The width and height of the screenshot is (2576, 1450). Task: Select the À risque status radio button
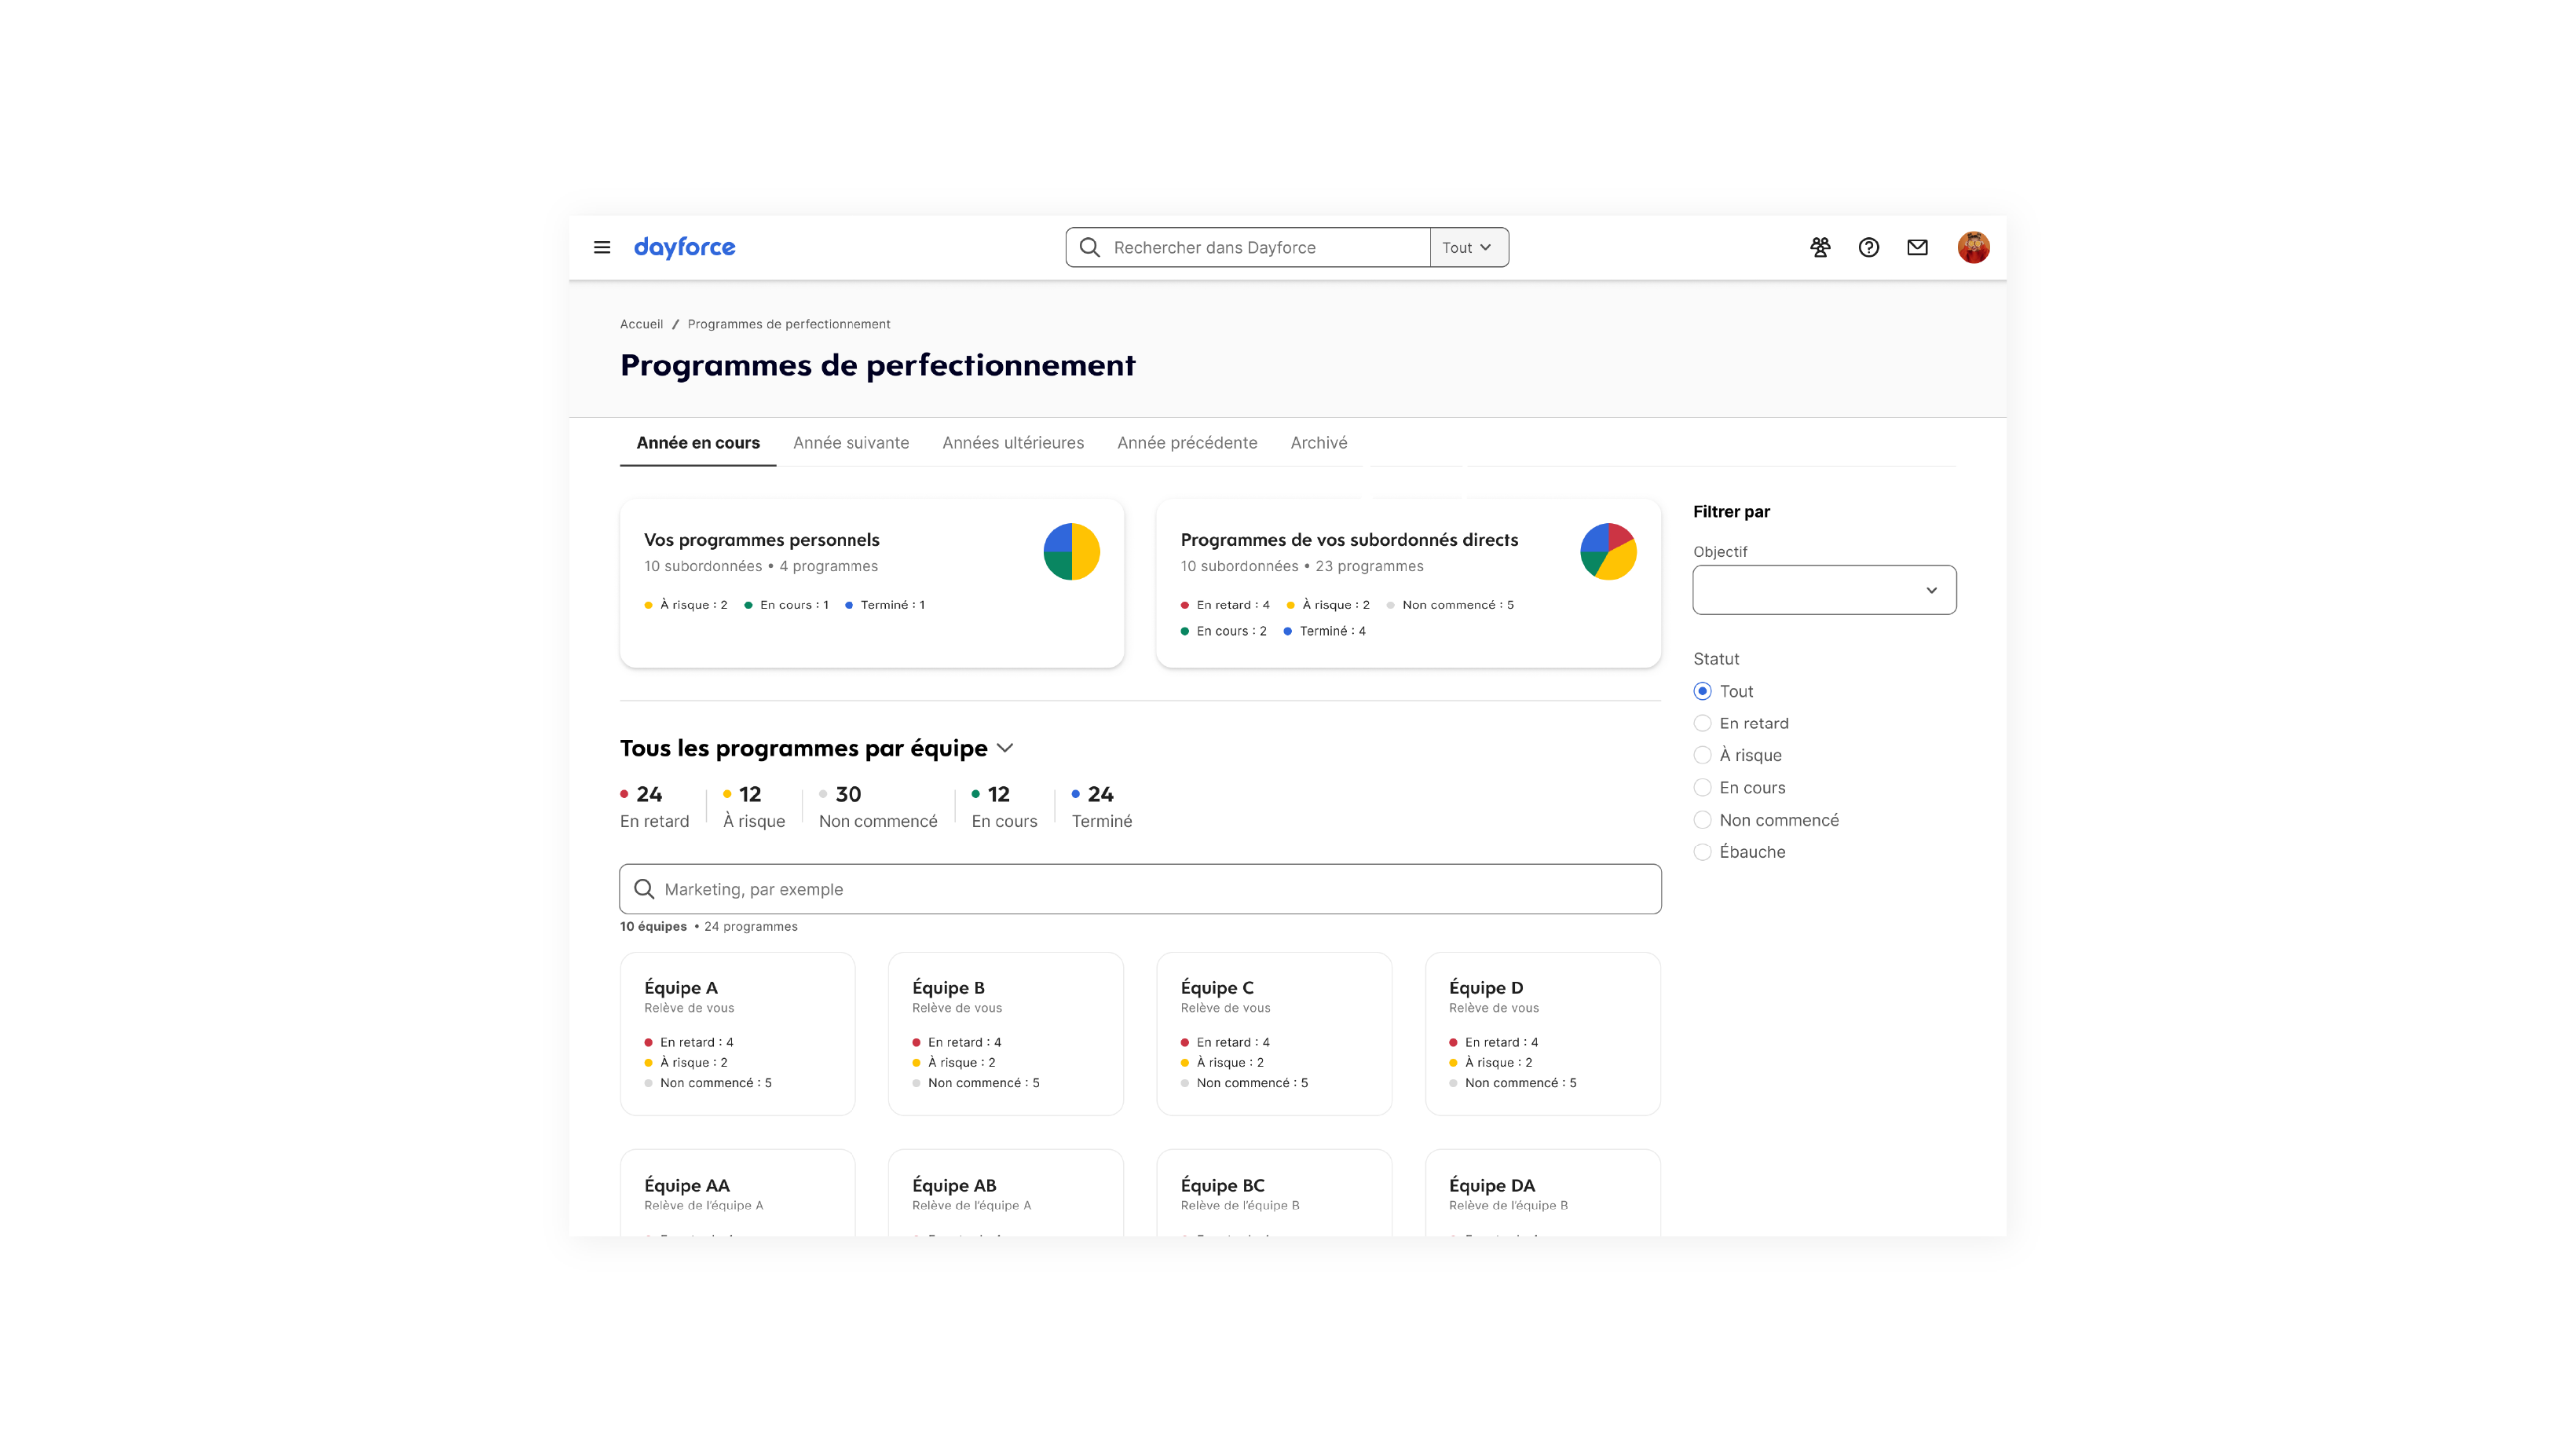1702,755
